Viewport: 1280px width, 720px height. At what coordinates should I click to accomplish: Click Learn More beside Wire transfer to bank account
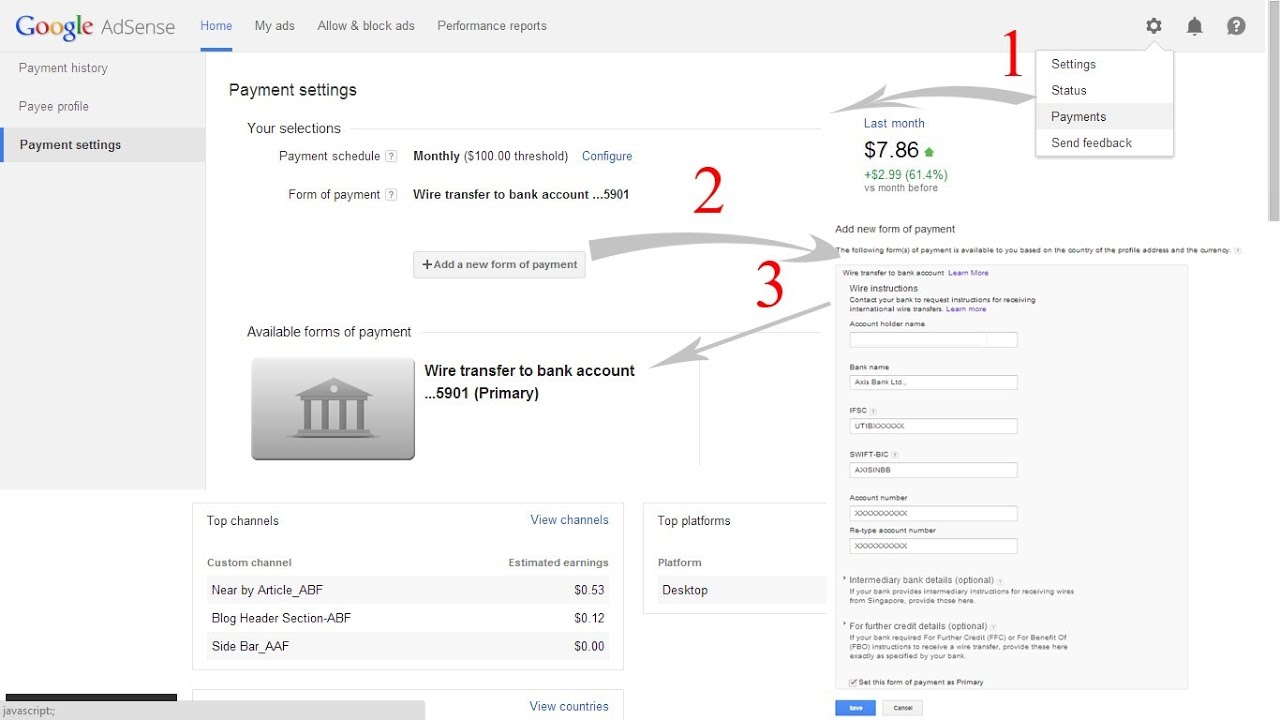968,273
